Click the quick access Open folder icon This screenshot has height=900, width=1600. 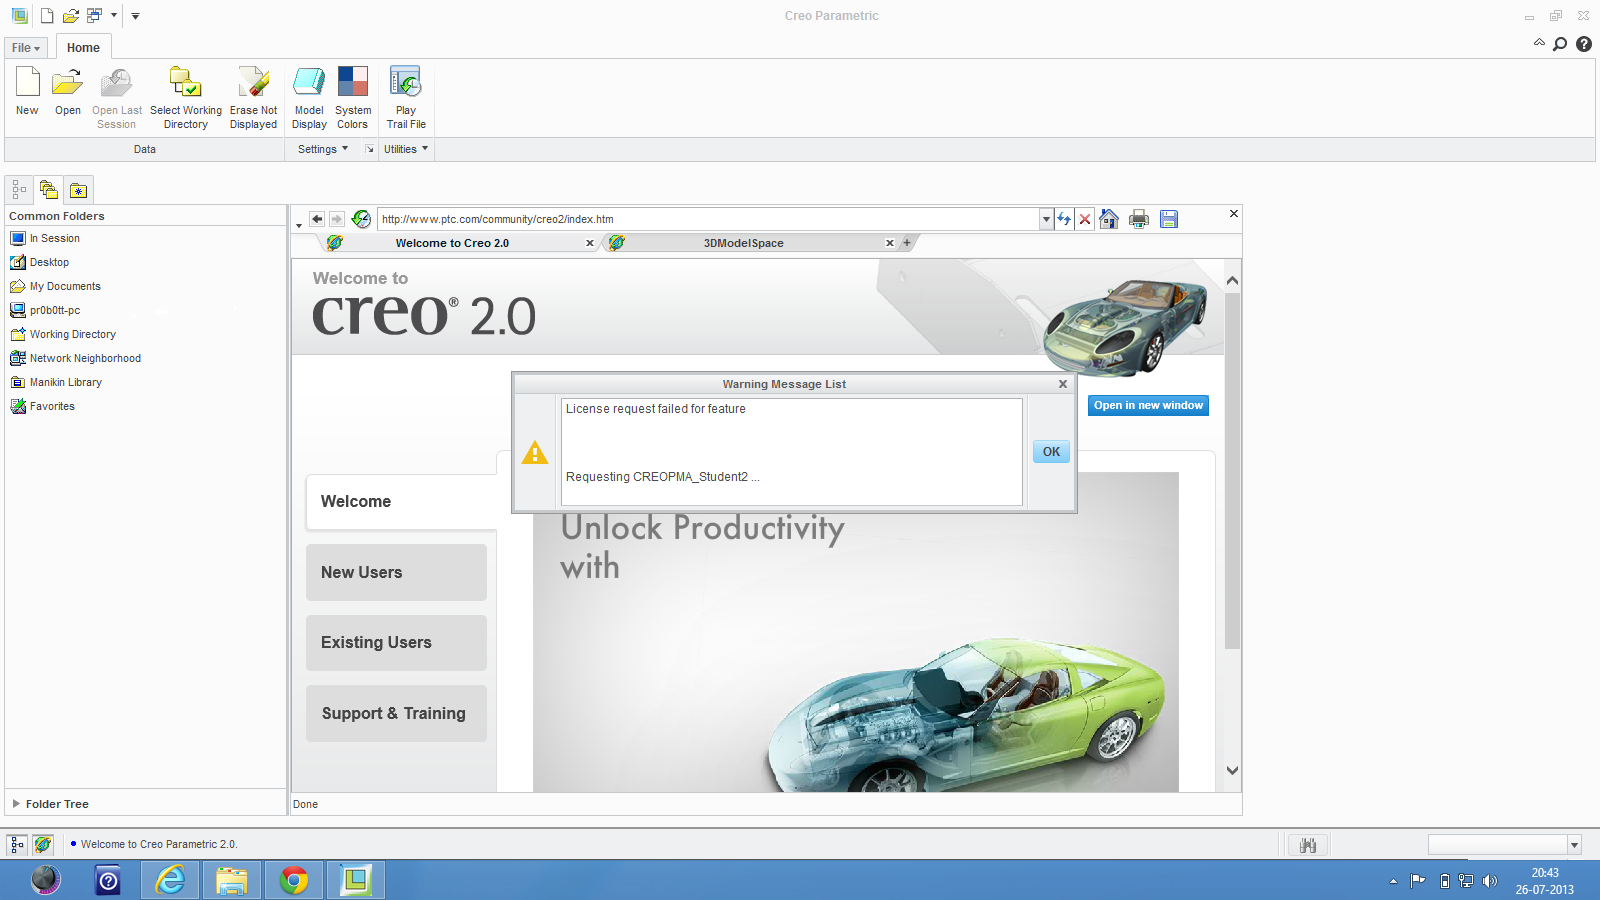[x=70, y=16]
